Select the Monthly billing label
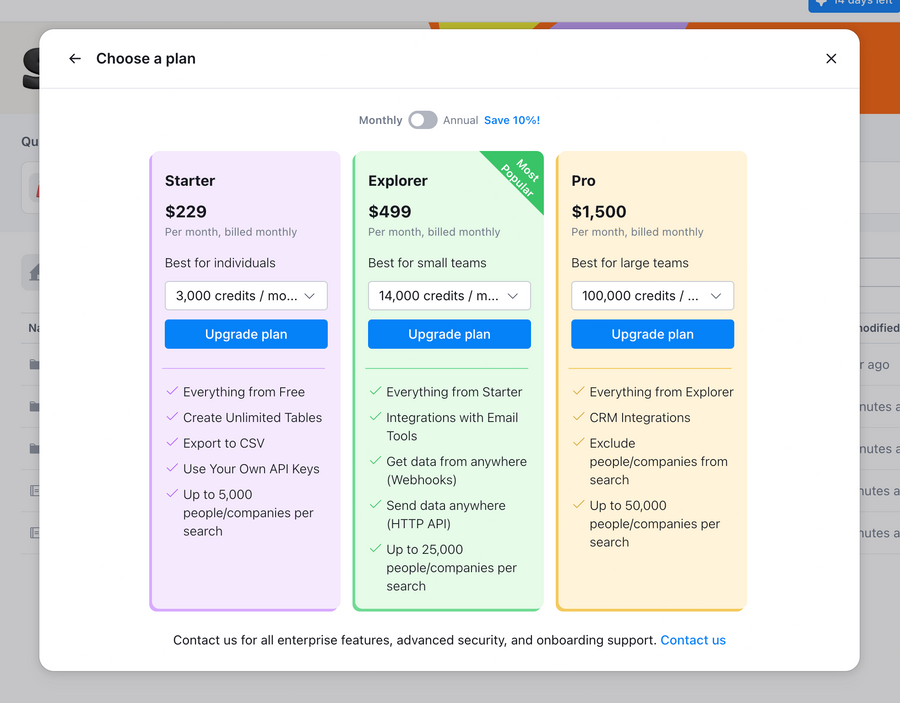Image resolution: width=900 pixels, height=703 pixels. click(380, 119)
